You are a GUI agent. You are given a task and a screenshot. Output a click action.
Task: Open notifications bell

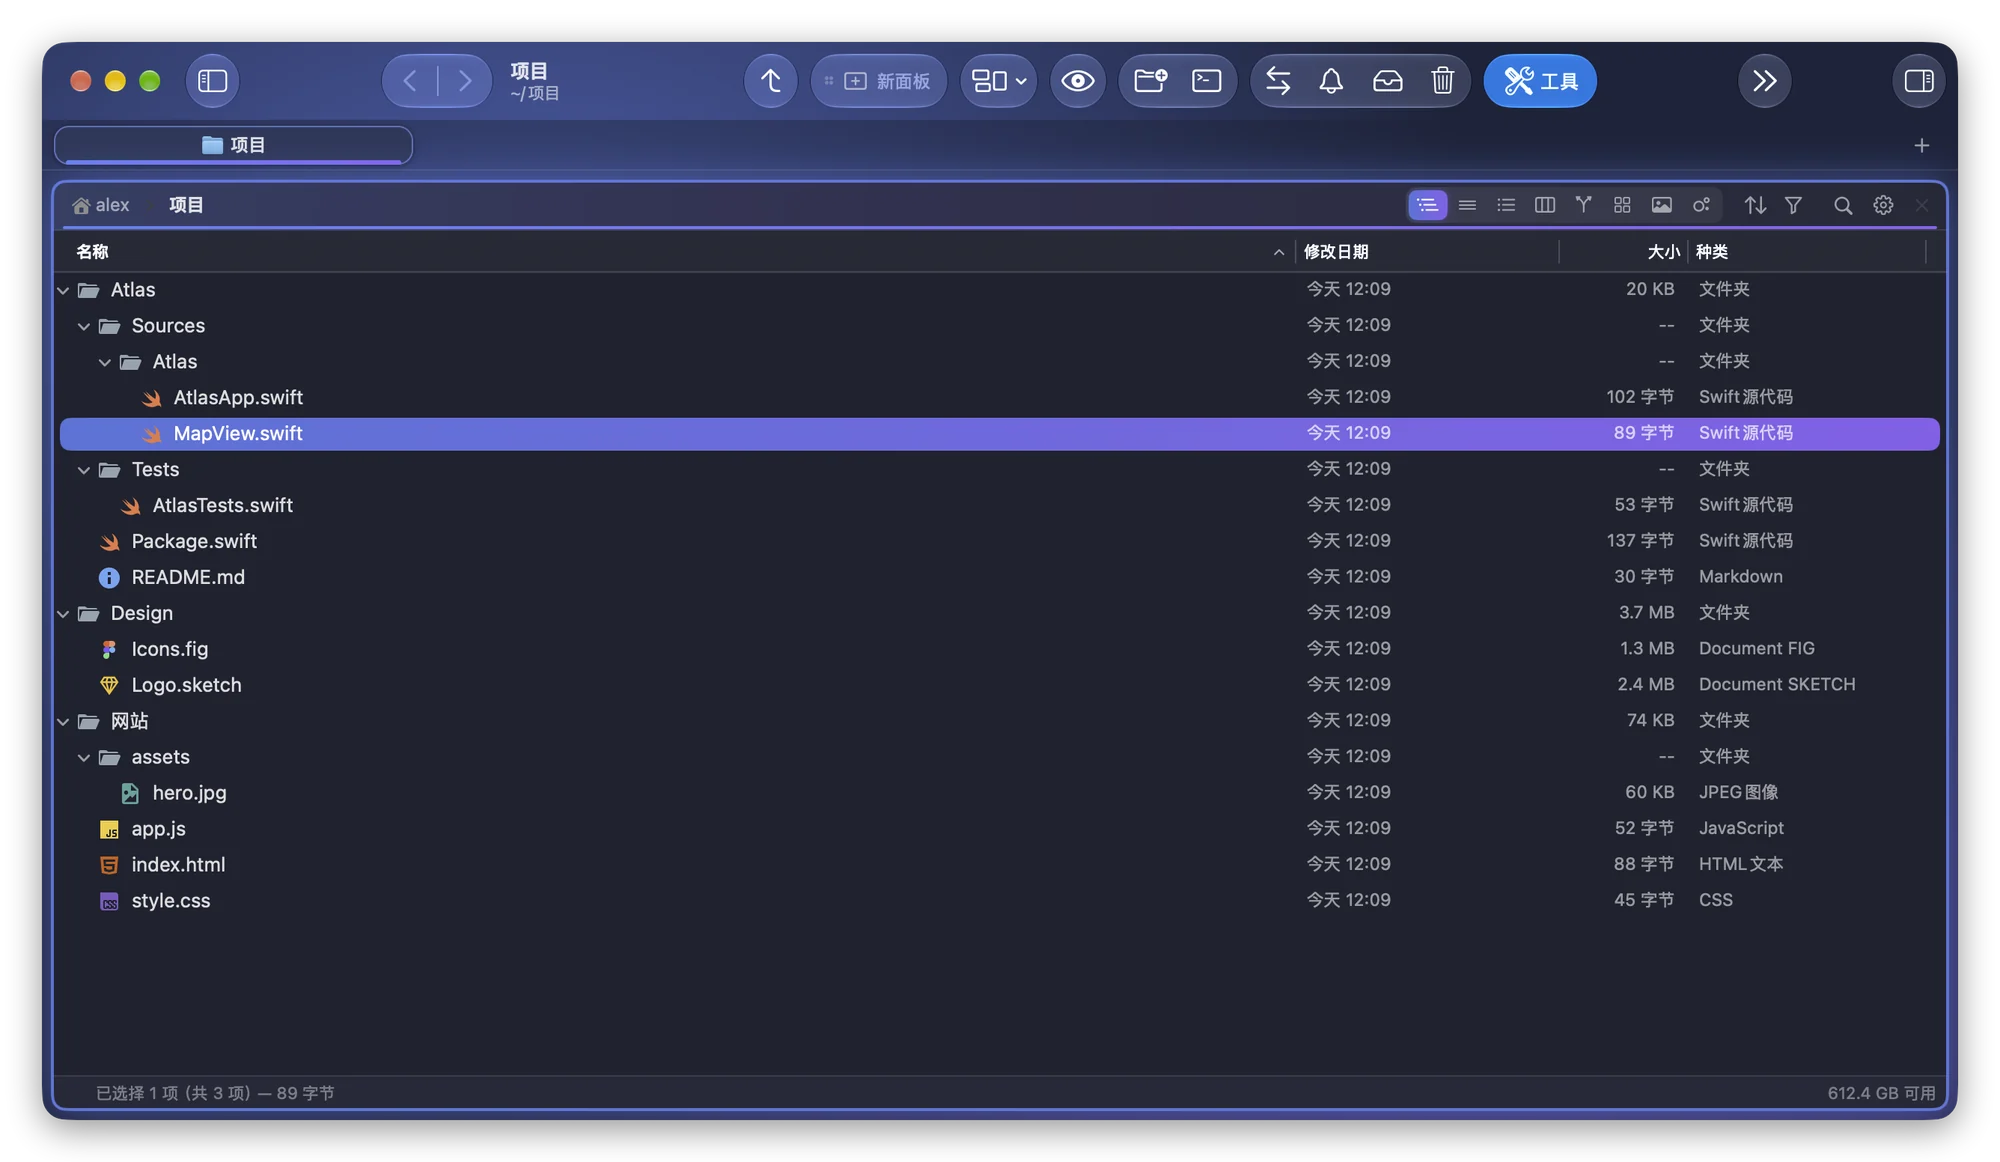[x=1331, y=81]
